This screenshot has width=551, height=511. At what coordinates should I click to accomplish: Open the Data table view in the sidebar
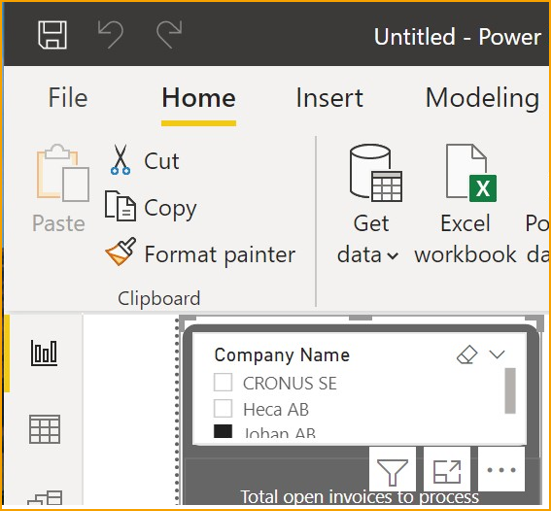click(x=44, y=429)
